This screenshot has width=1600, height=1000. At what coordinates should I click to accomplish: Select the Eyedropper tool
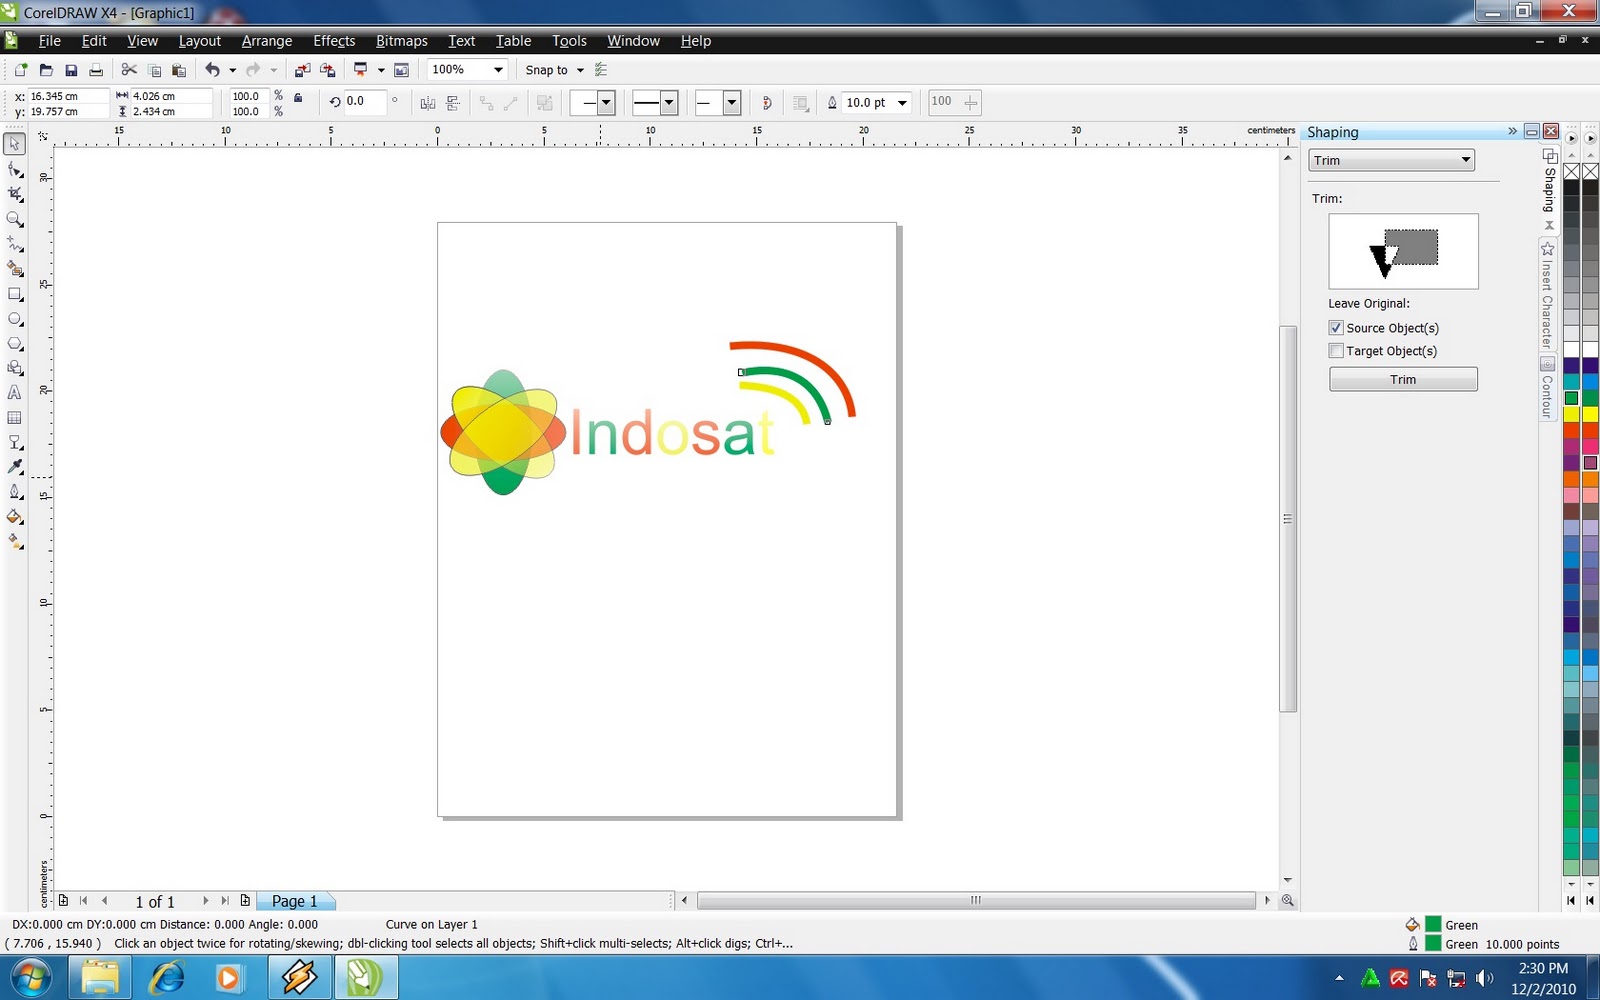(x=15, y=466)
